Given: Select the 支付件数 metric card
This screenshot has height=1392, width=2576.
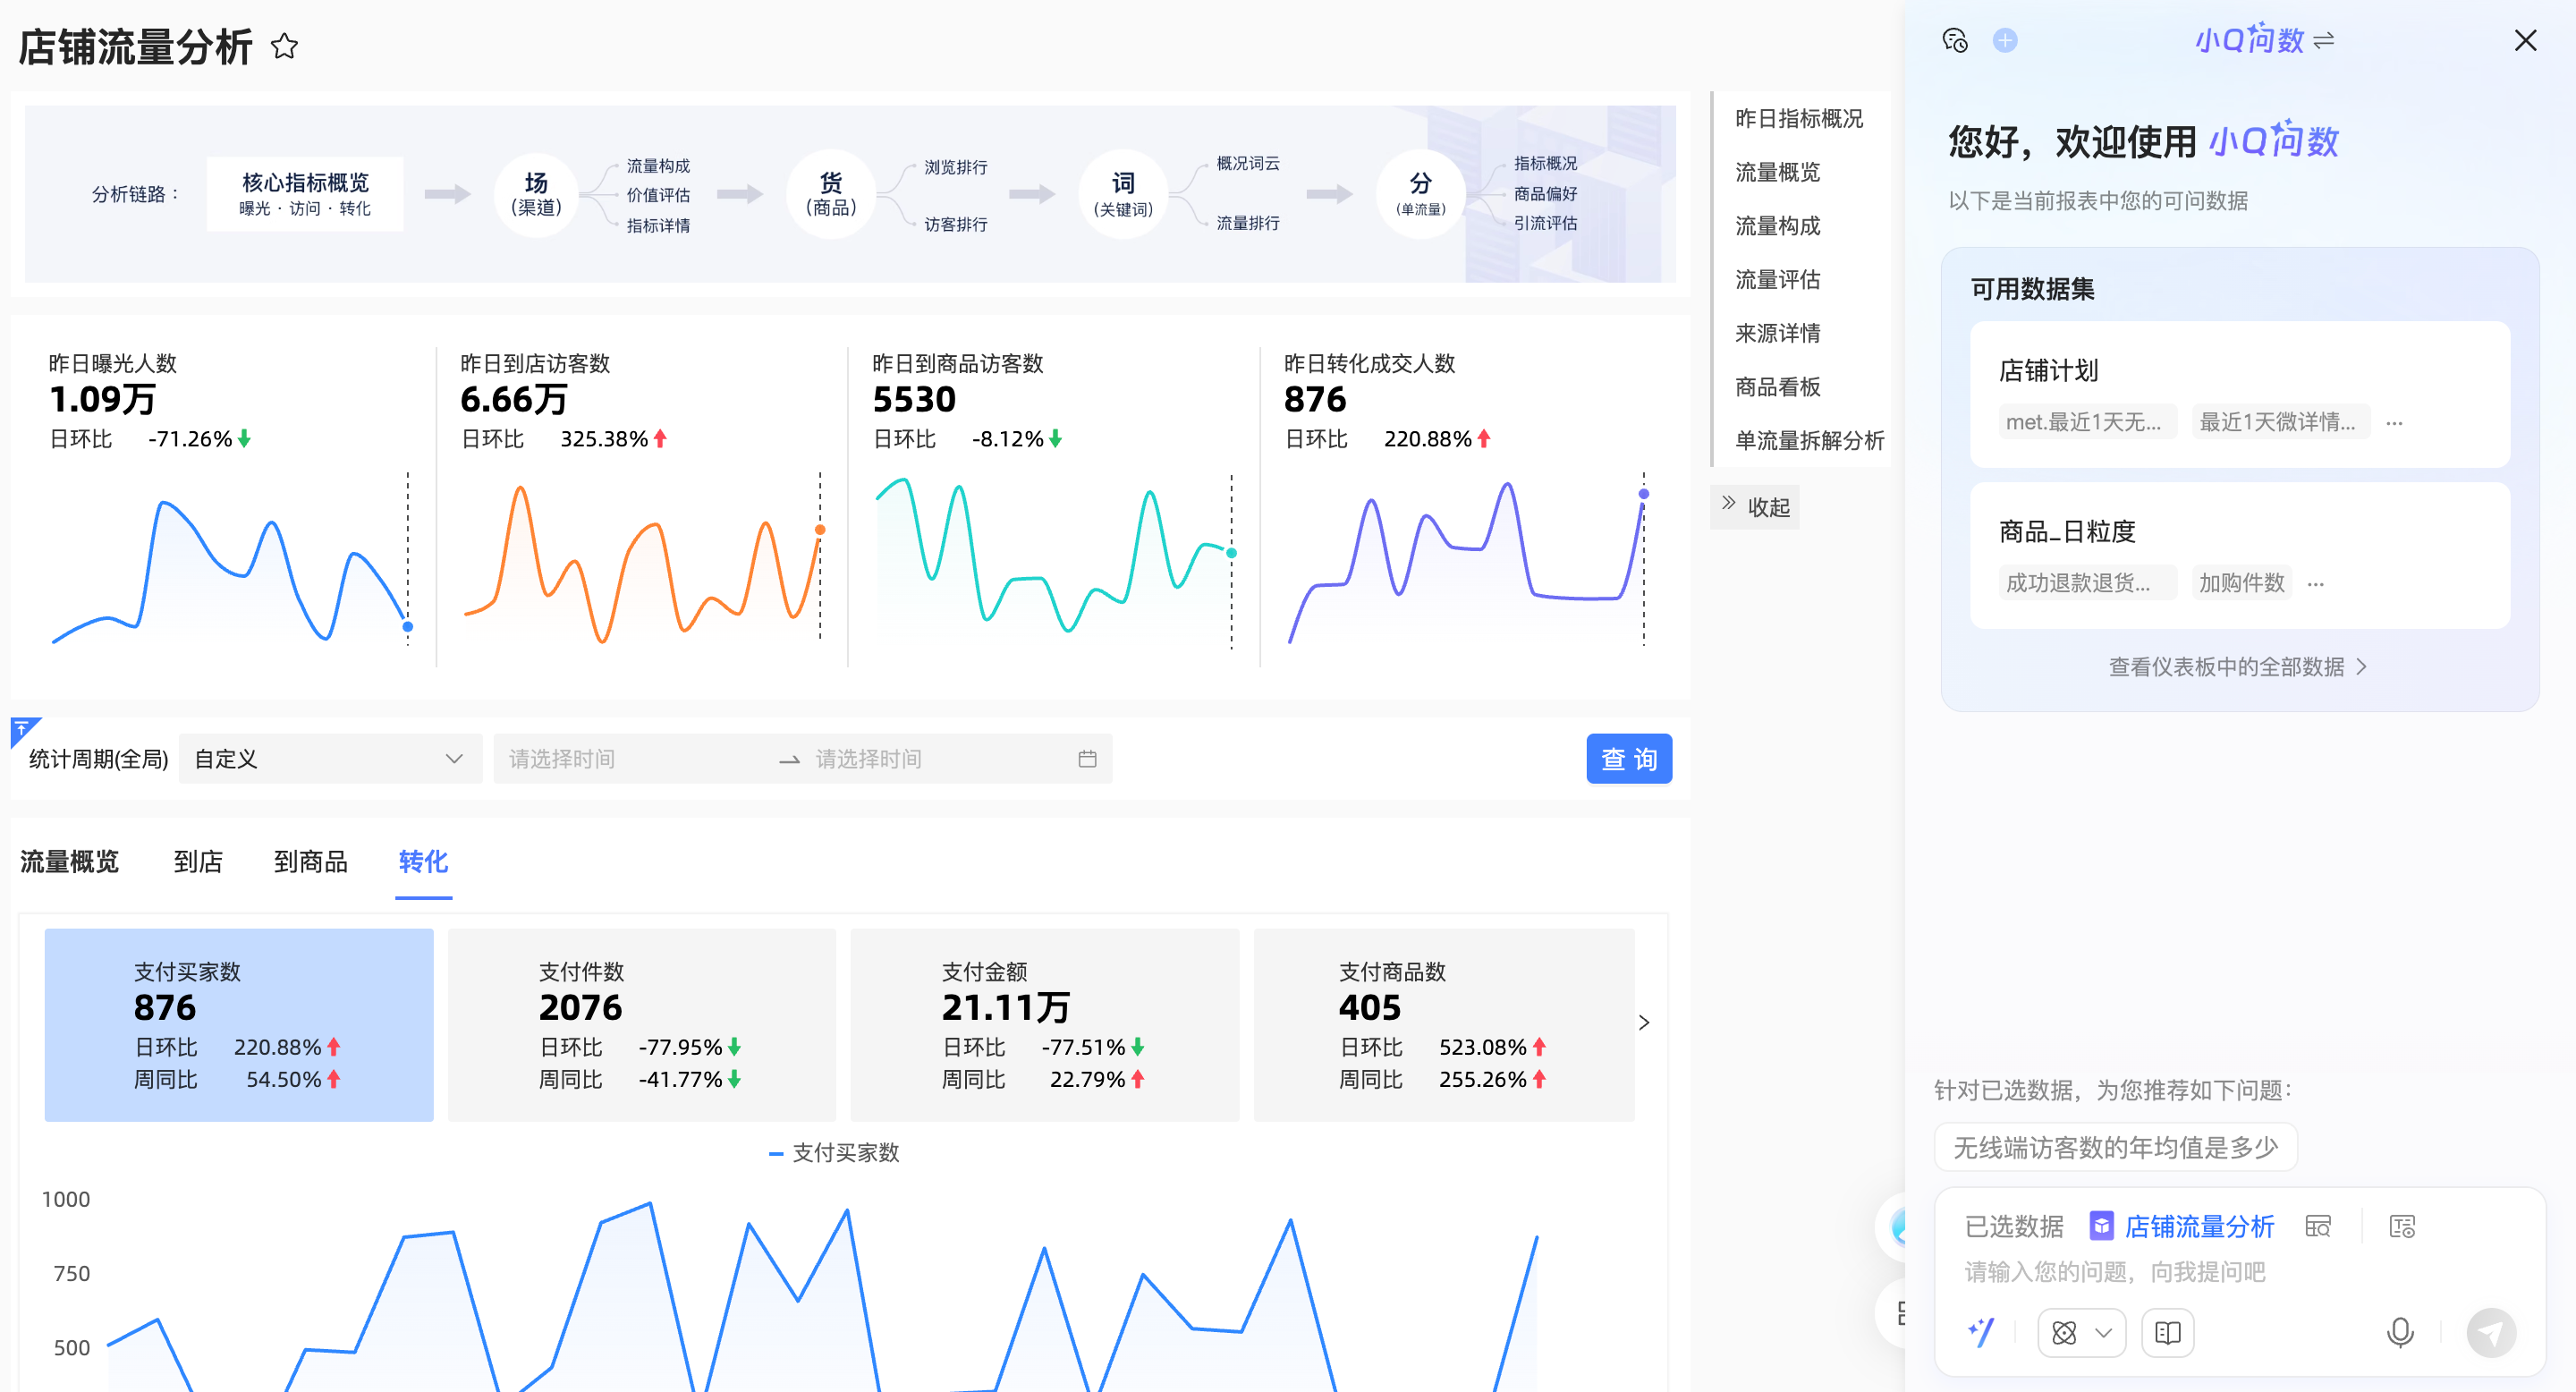Looking at the screenshot, I should click(642, 1024).
